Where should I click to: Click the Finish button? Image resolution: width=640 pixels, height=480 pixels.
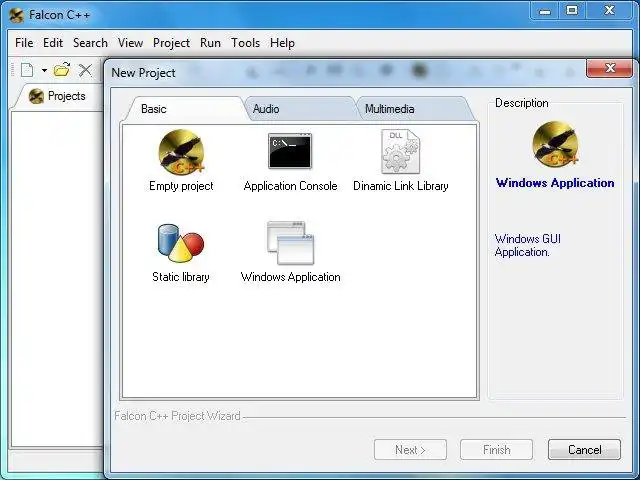pos(496,450)
